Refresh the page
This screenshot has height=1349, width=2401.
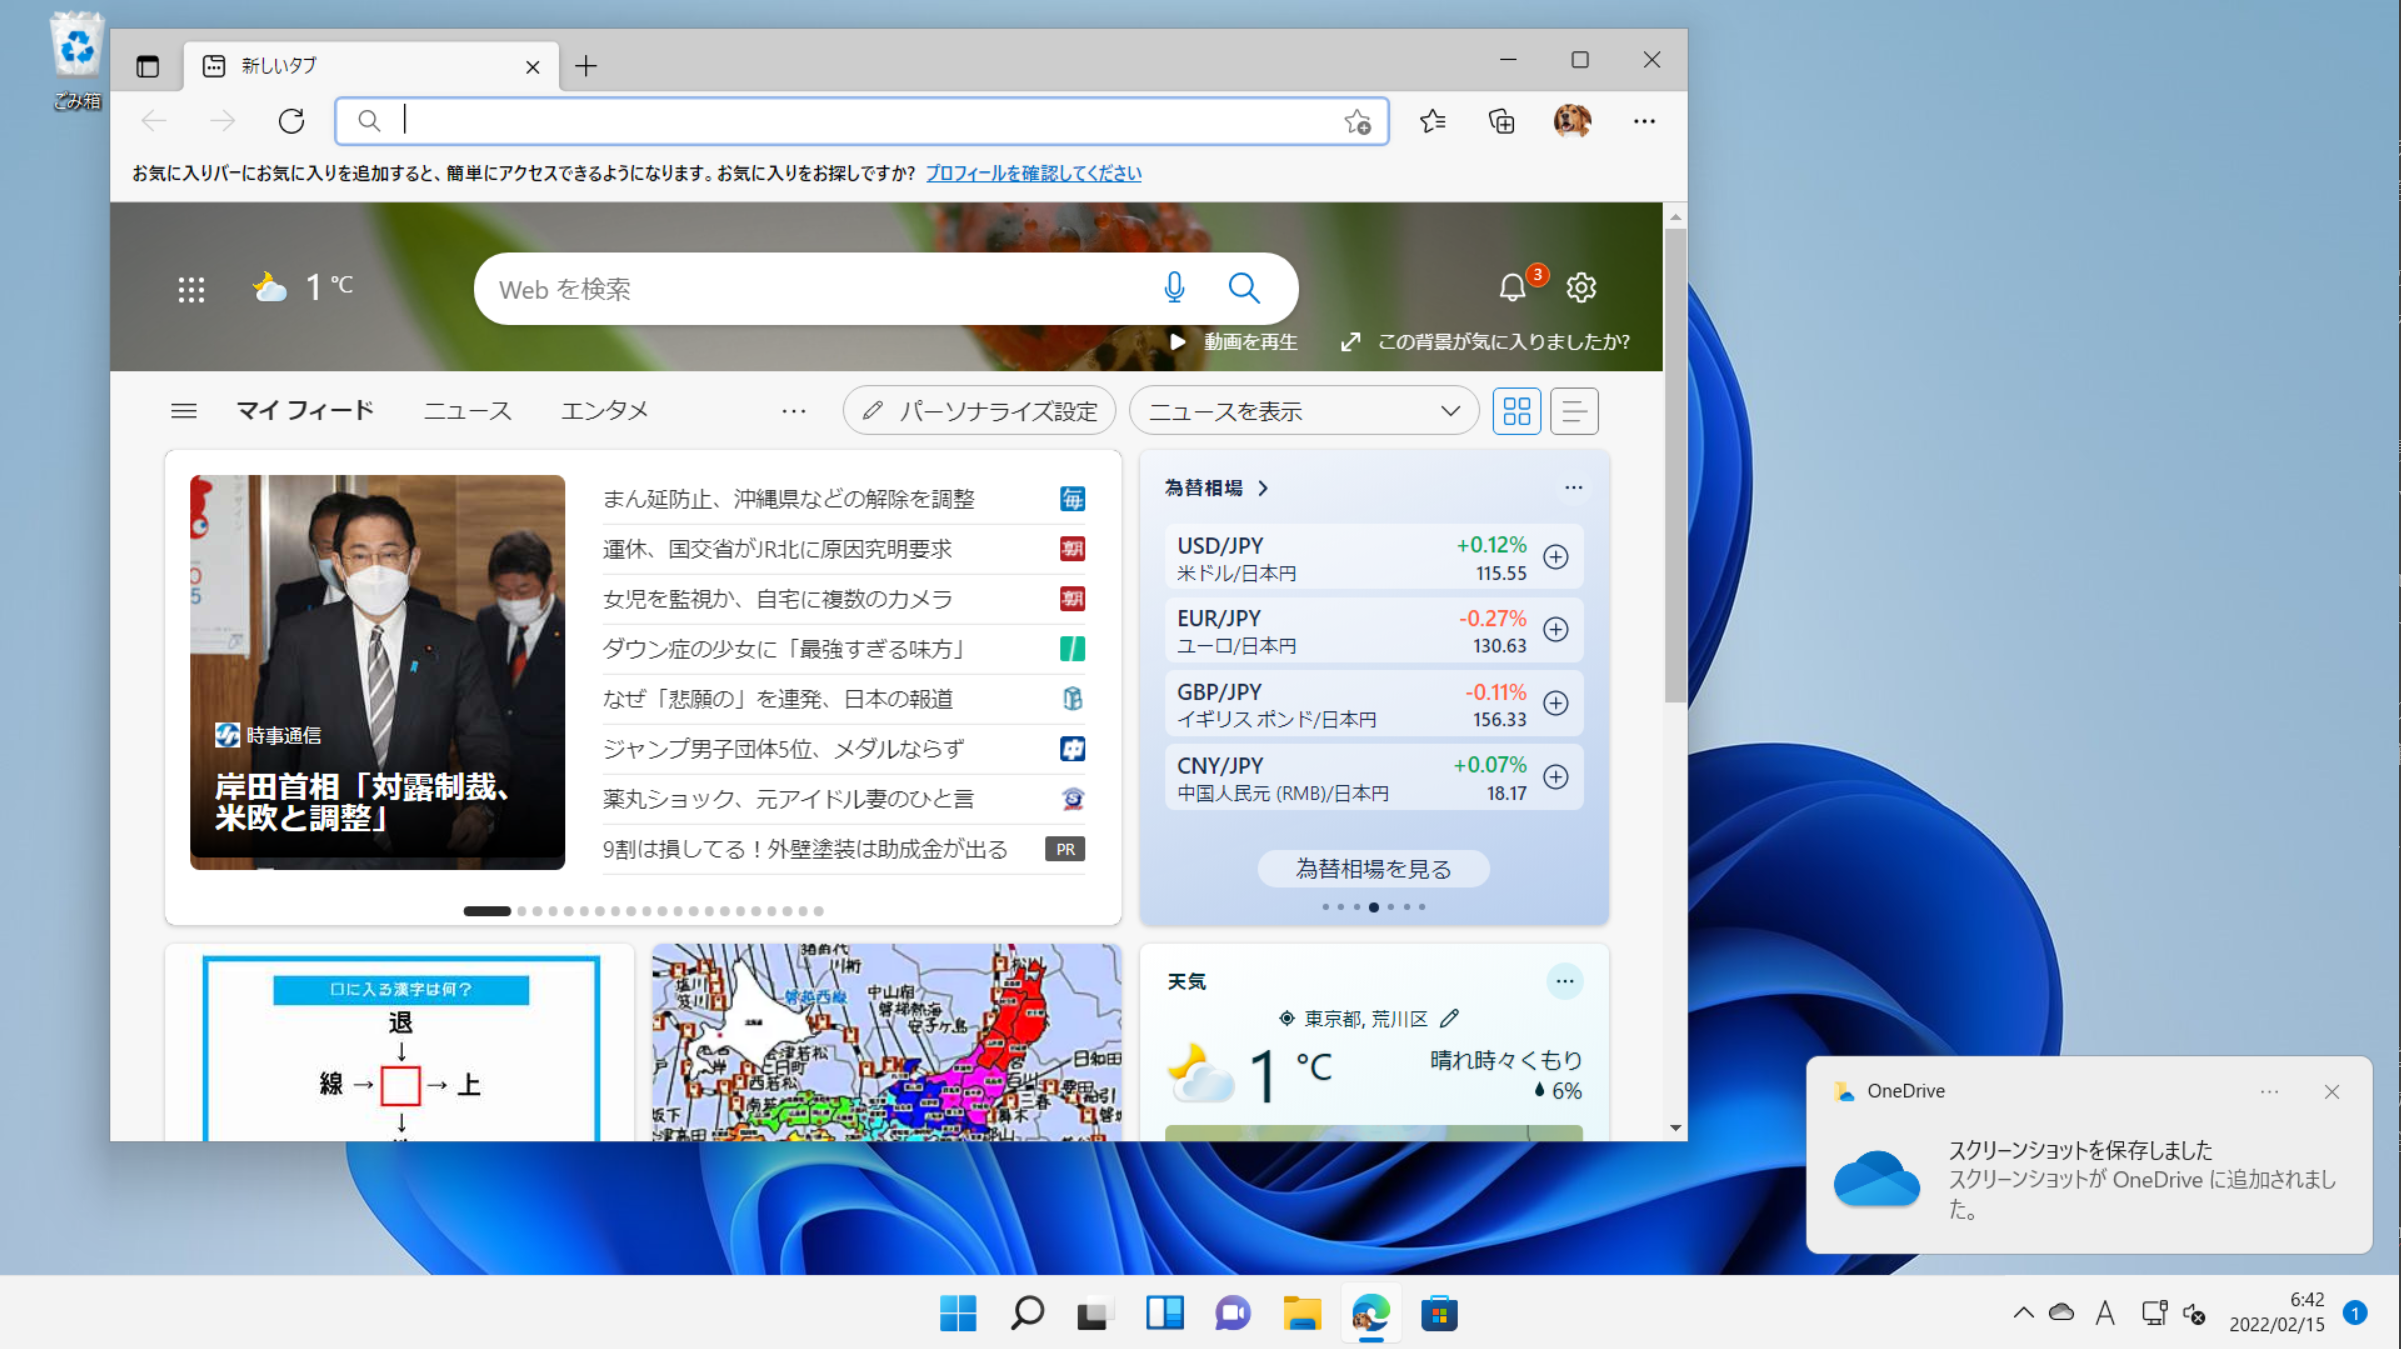pyautogui.click(x=291, y=120)
